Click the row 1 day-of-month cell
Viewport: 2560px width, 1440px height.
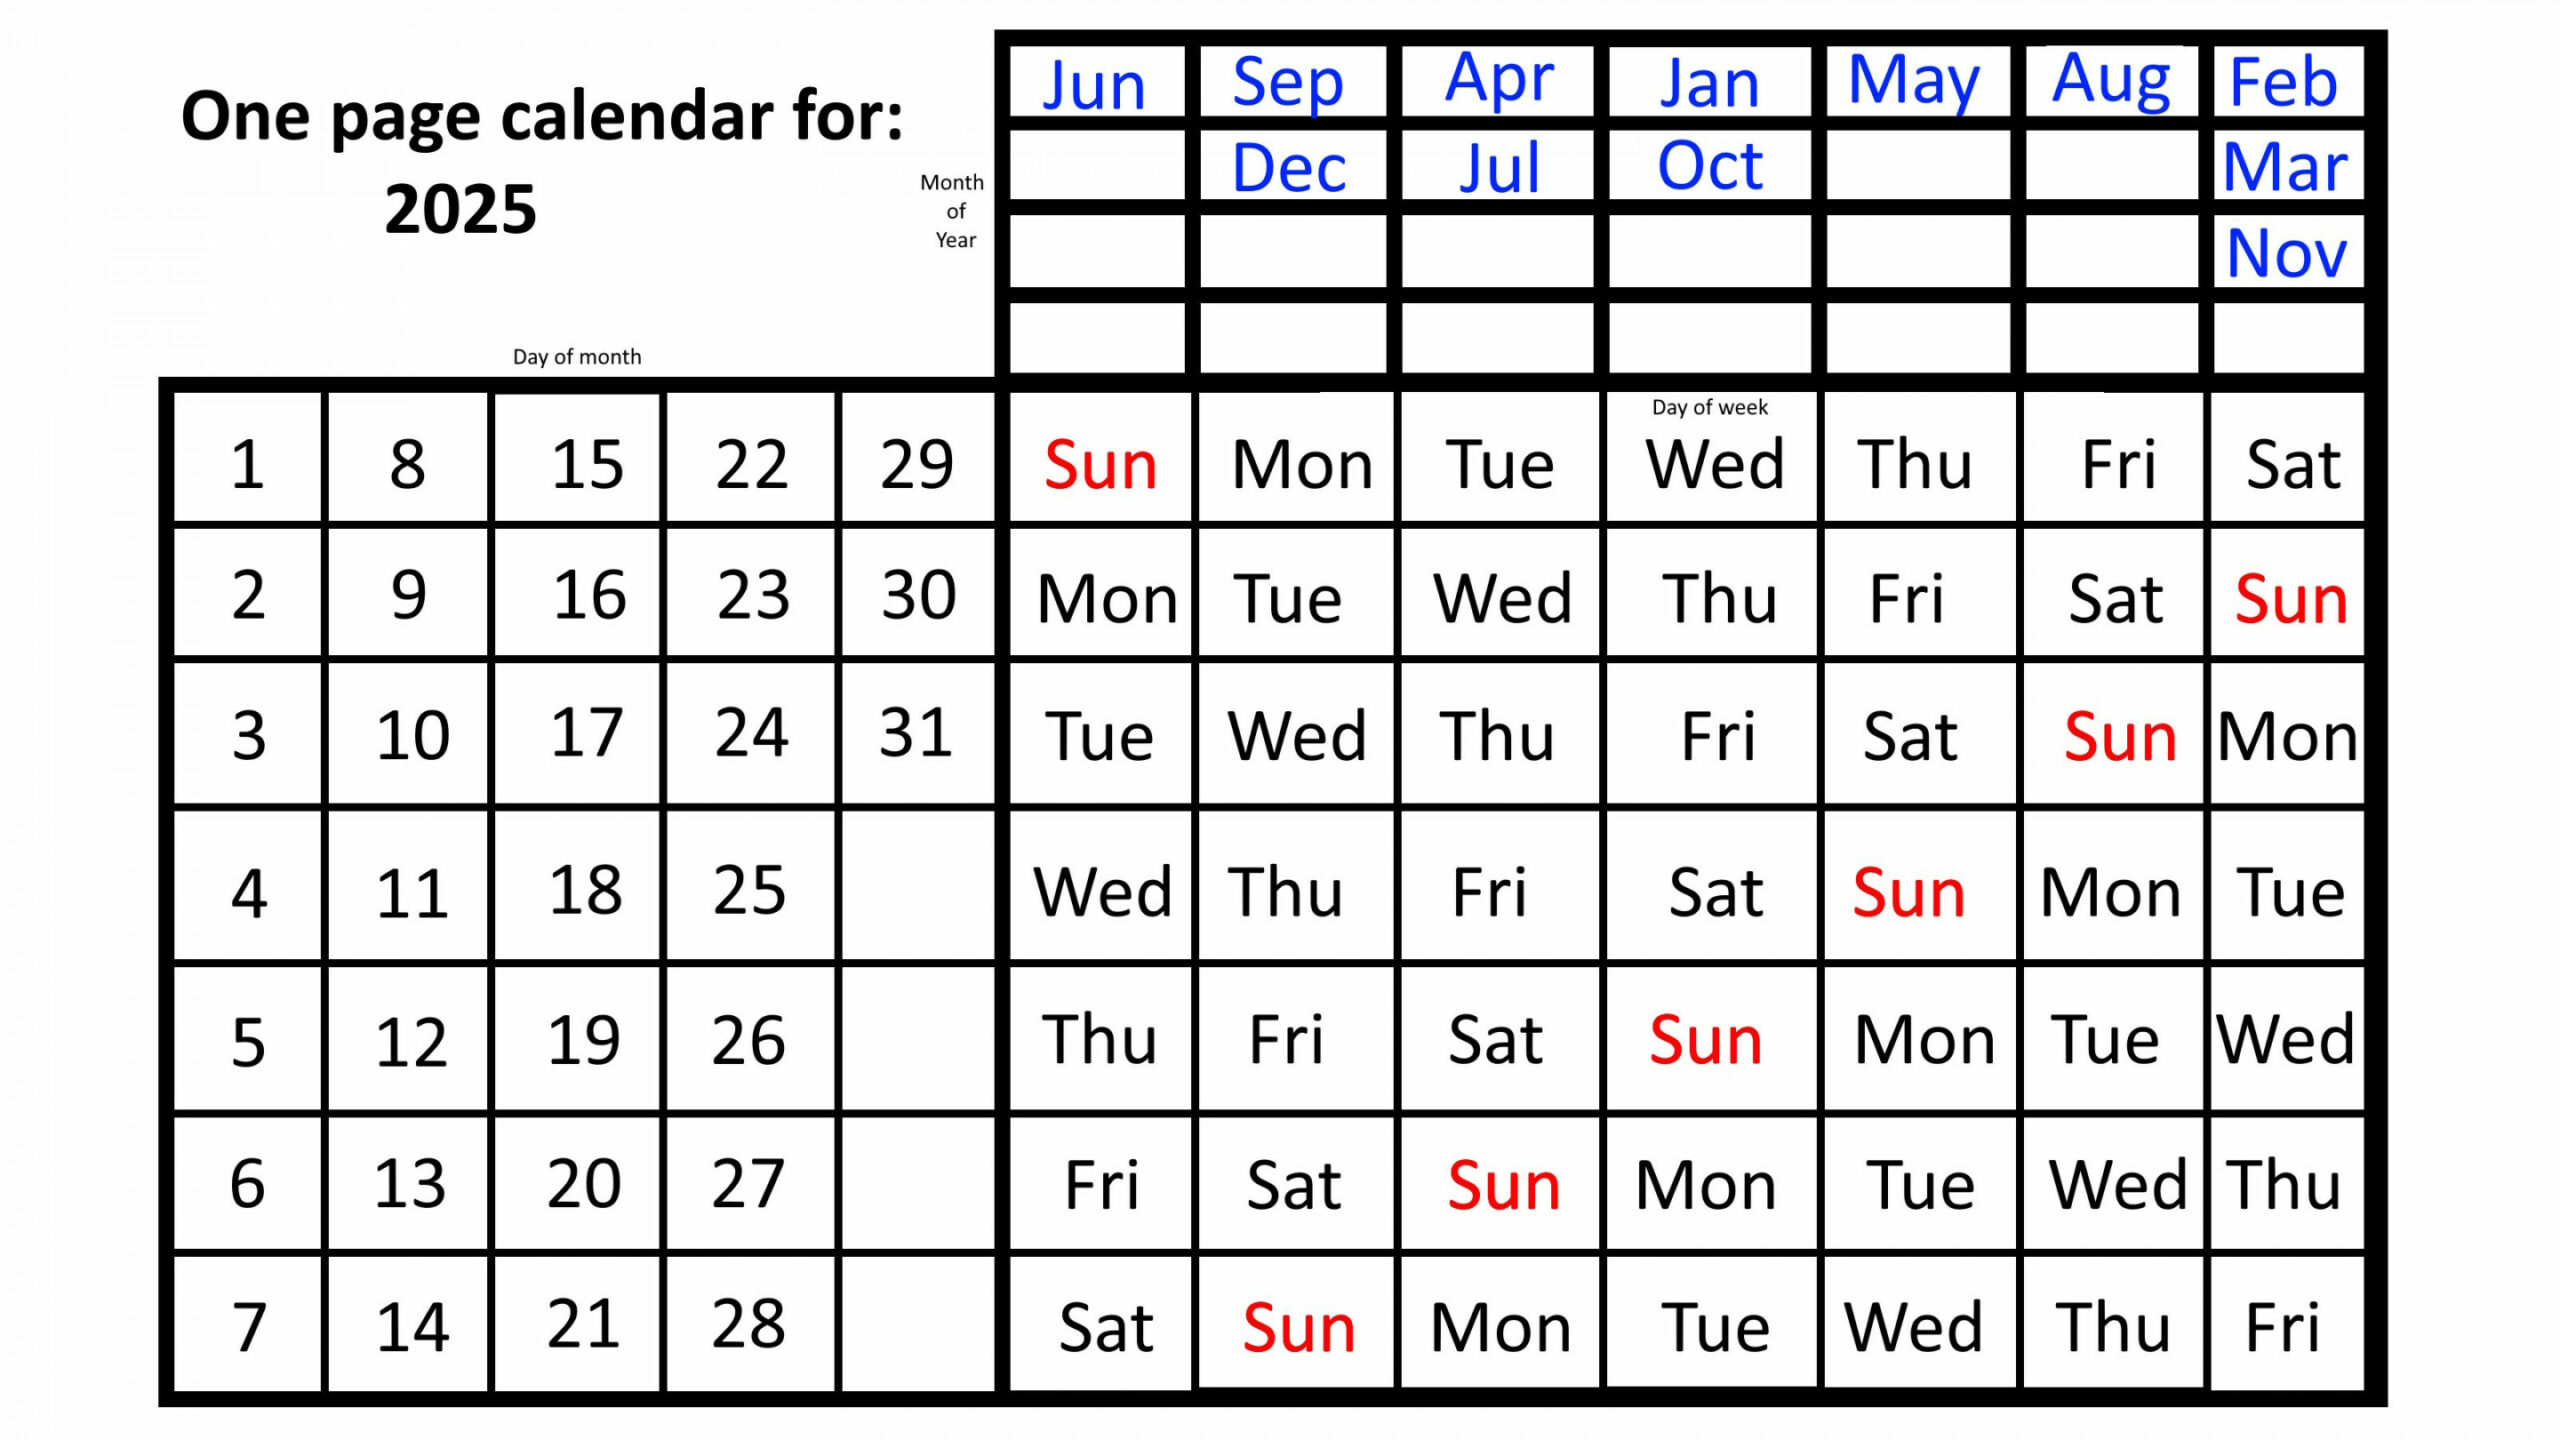coord(246,462)
